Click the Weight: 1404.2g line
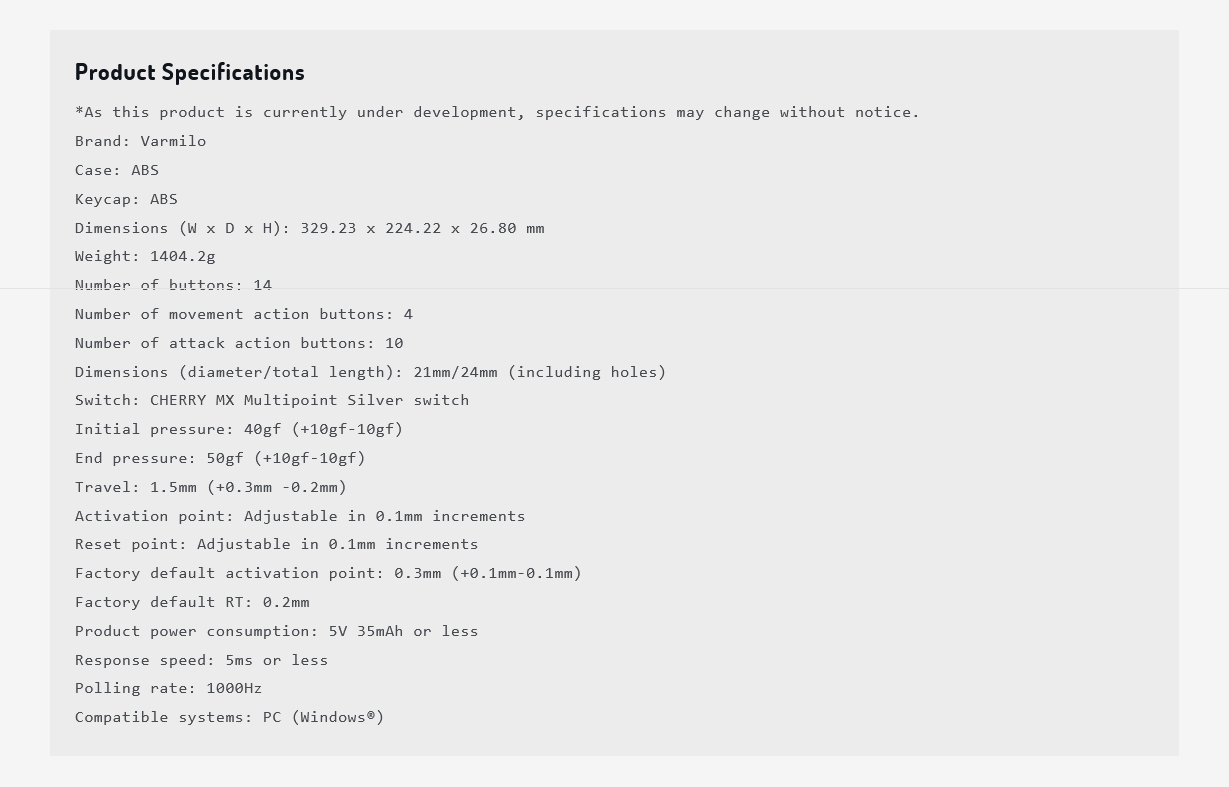Viewport: 1229px width, 787px height. point(145,256)
